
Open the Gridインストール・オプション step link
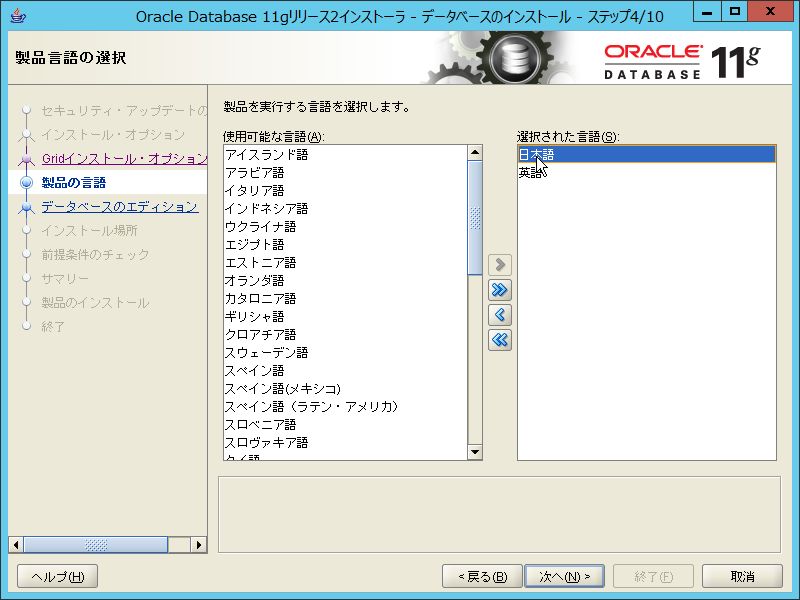[124, 159]
